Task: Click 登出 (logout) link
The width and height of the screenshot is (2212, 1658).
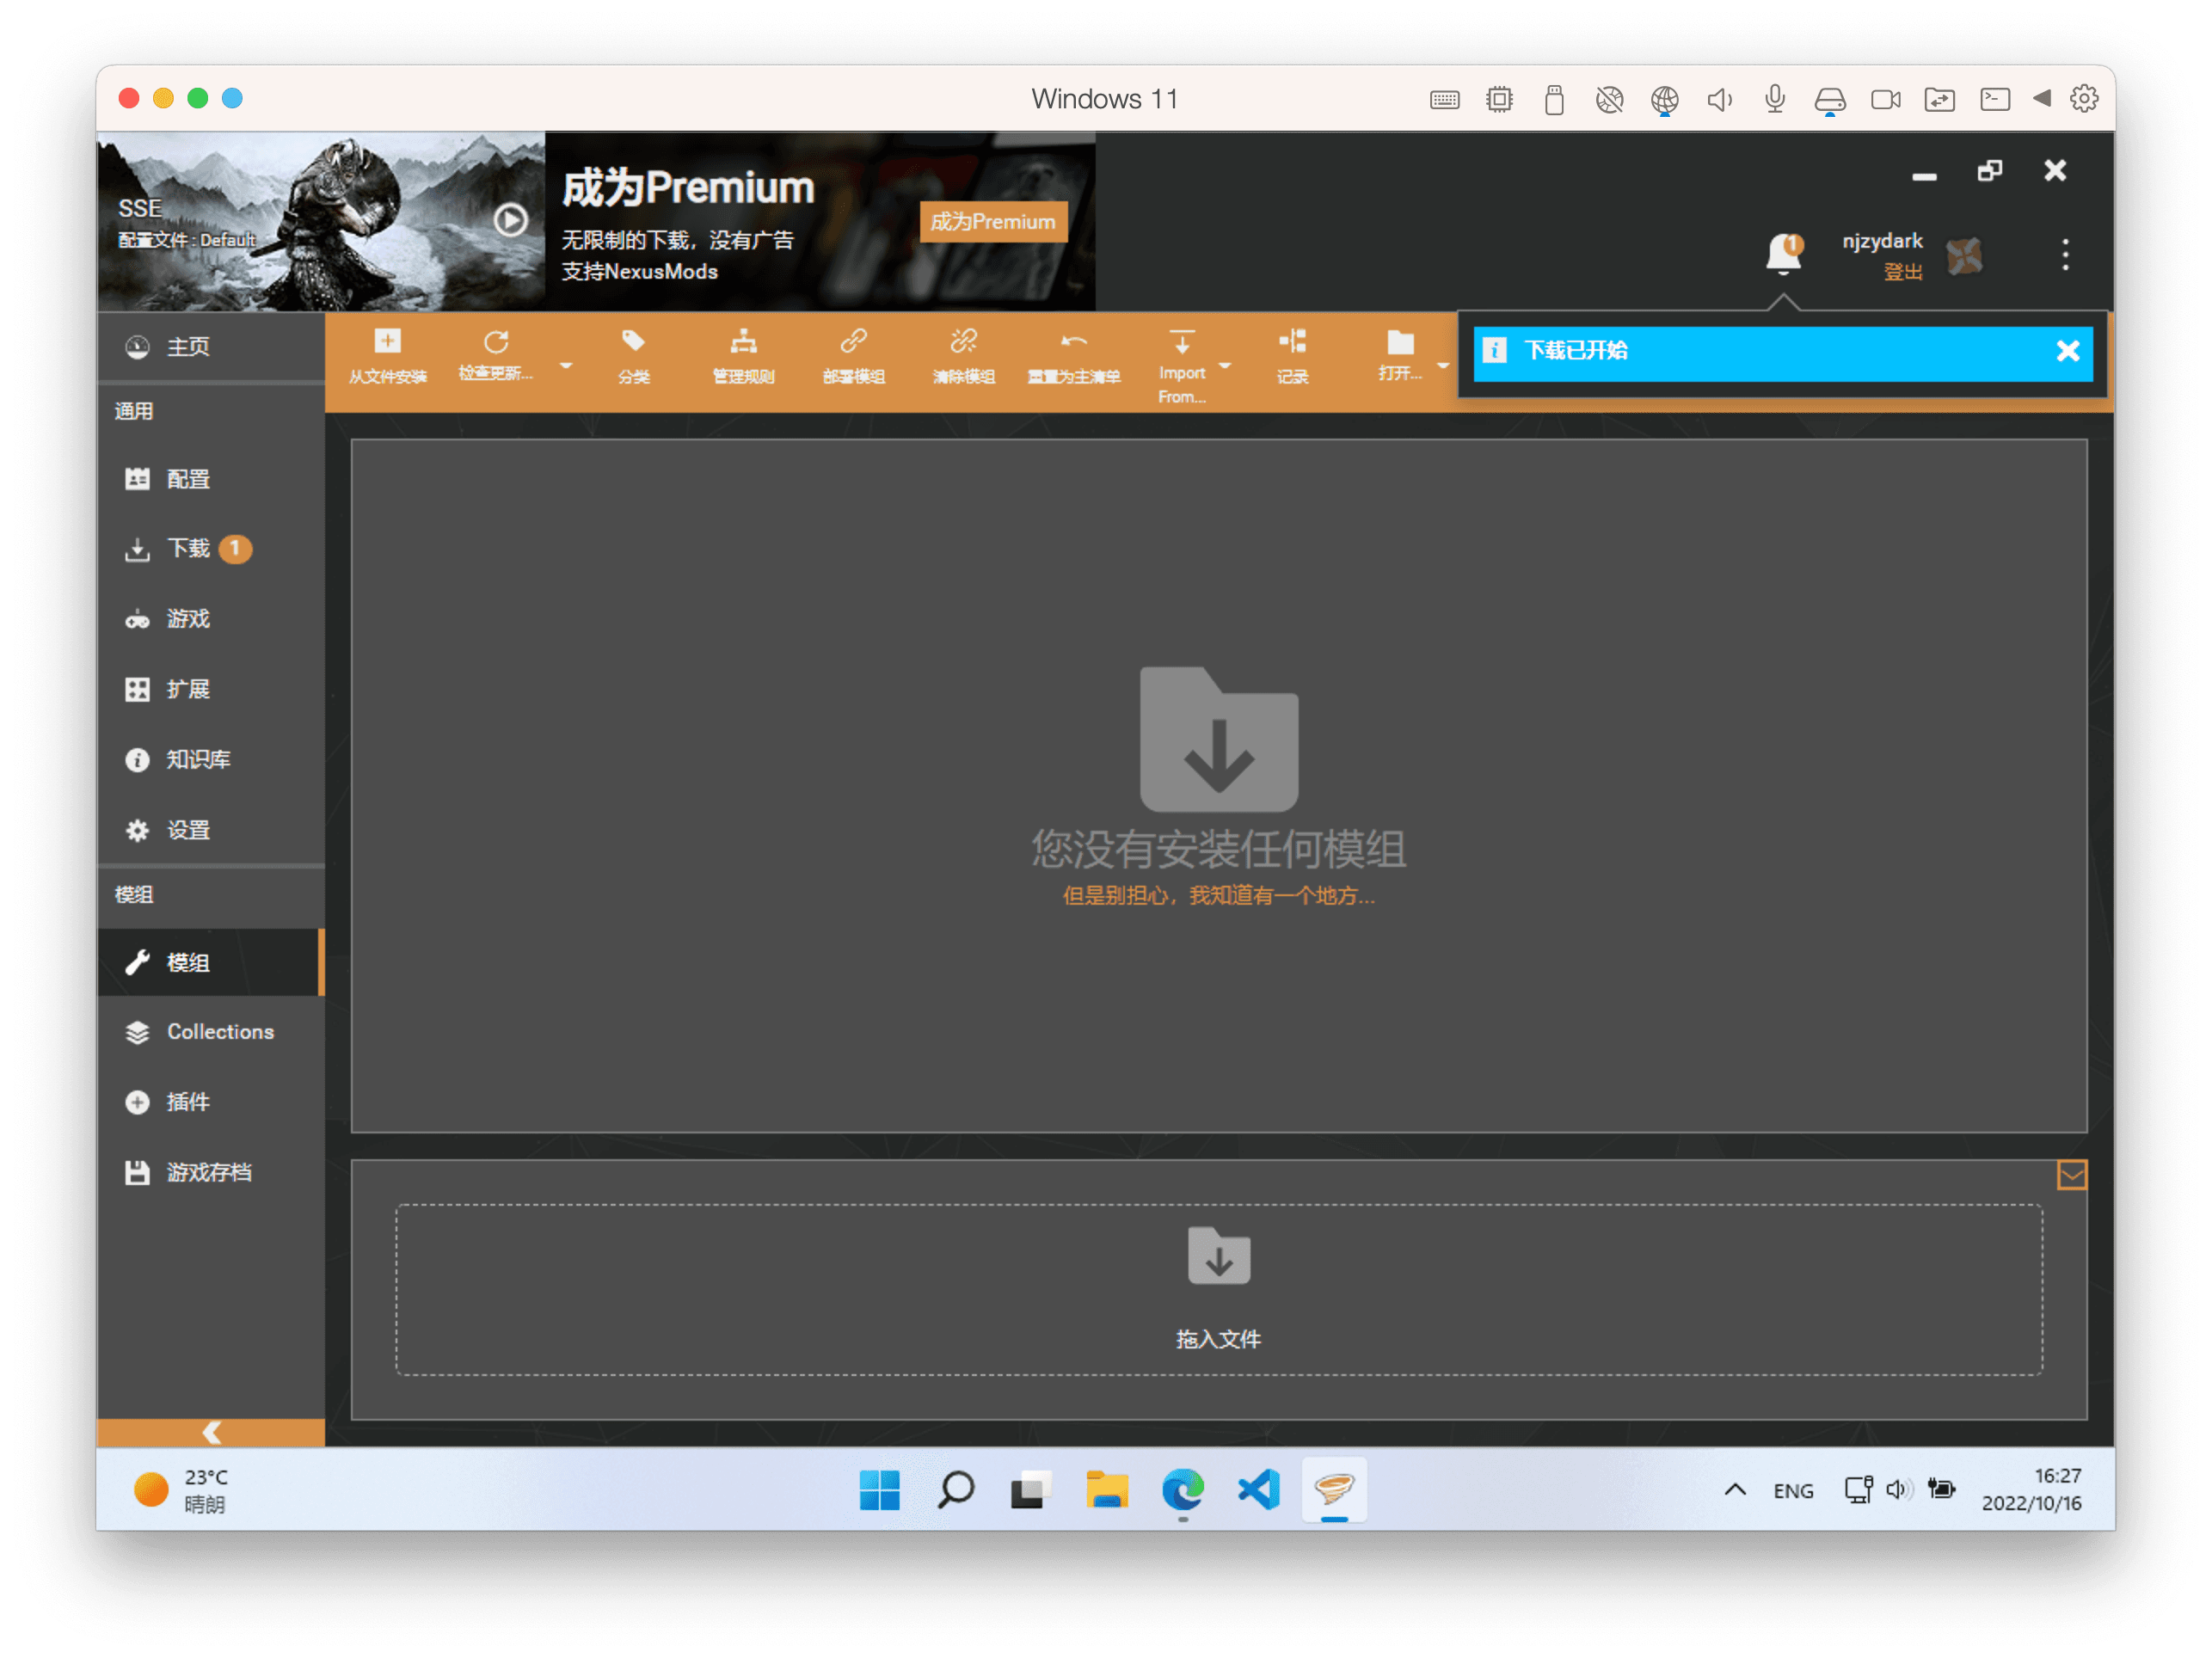Action: [x=1902, y=272]
